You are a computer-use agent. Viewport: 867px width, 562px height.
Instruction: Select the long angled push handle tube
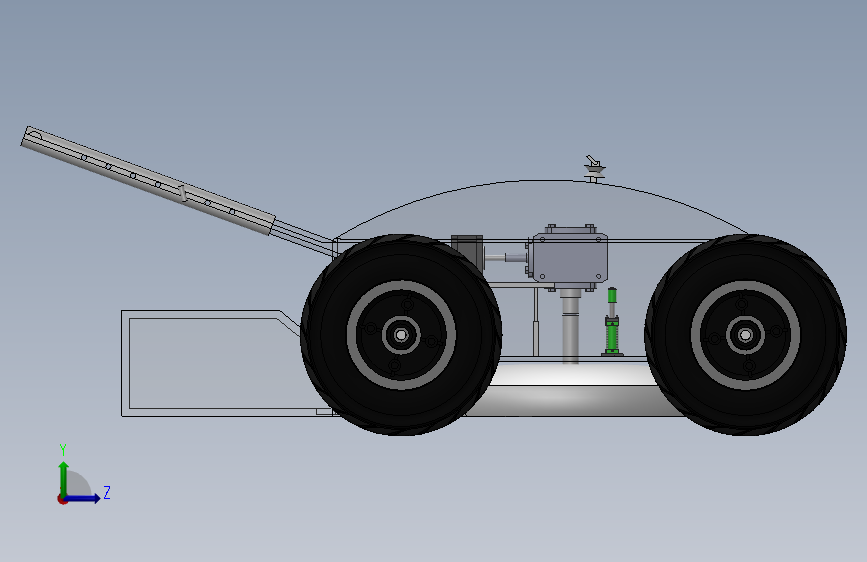pos(148,180)
